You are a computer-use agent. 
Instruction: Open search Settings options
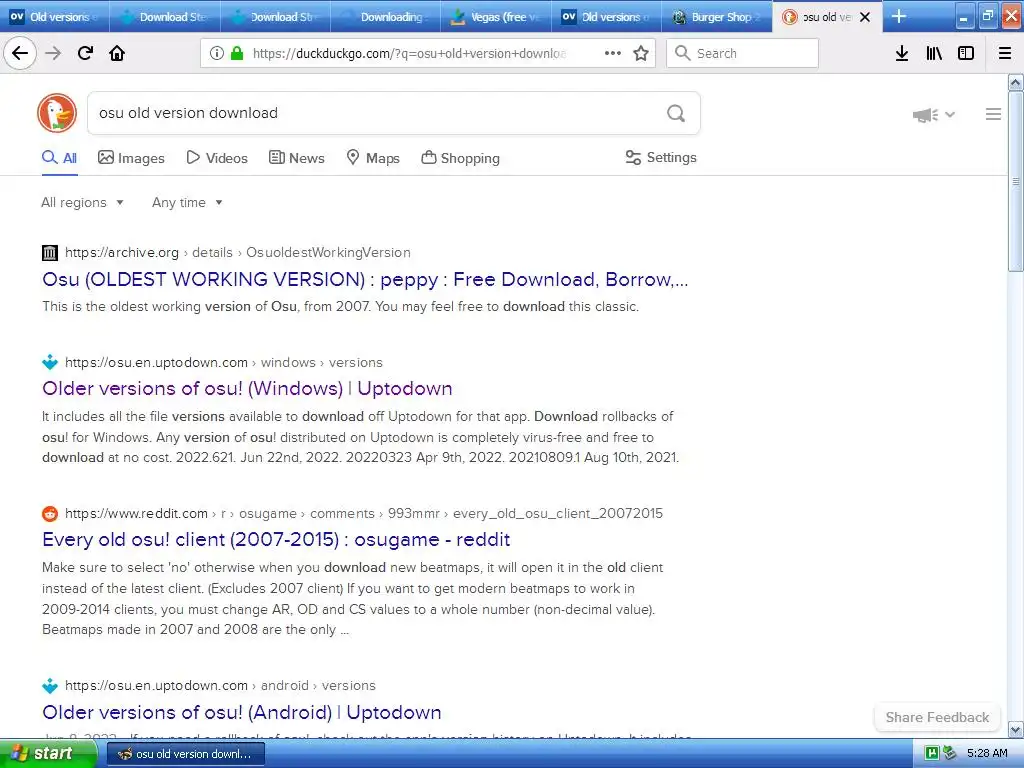[x=661, y=157]
